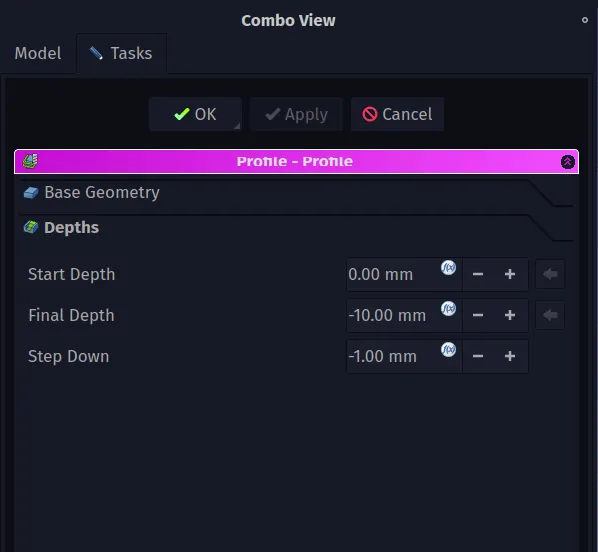Click the Base Geometry section icon
Viewport: 598px width, 552px height.
[31, 193]
